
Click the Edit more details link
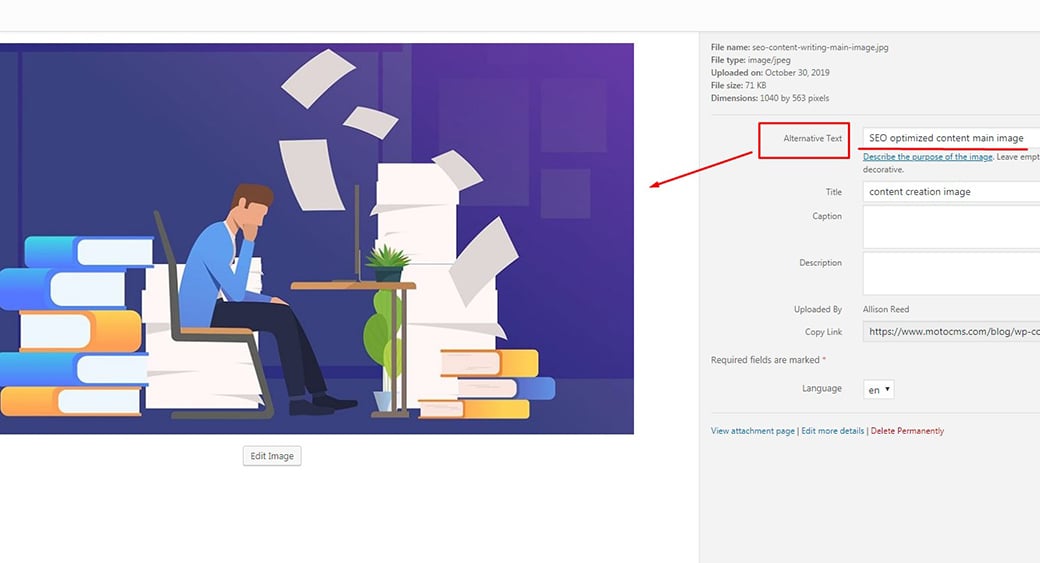tap(832, 431)
